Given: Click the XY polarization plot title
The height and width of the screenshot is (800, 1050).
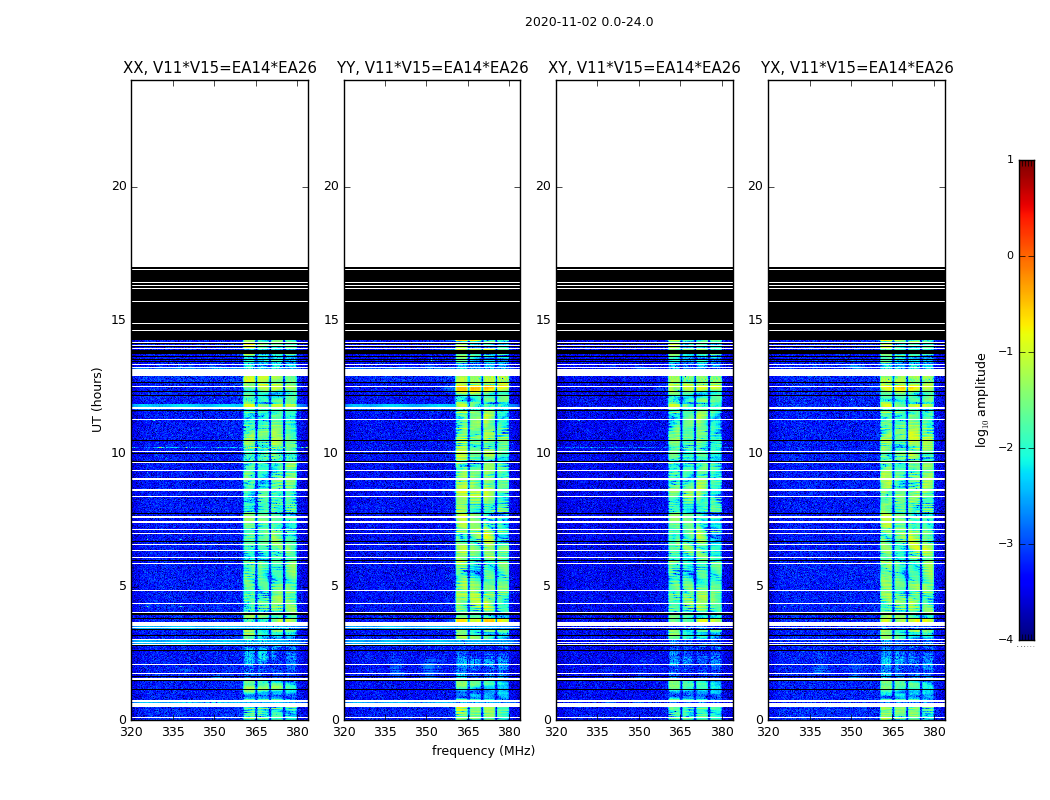Looking at the screenshot, I should [644, 68].
